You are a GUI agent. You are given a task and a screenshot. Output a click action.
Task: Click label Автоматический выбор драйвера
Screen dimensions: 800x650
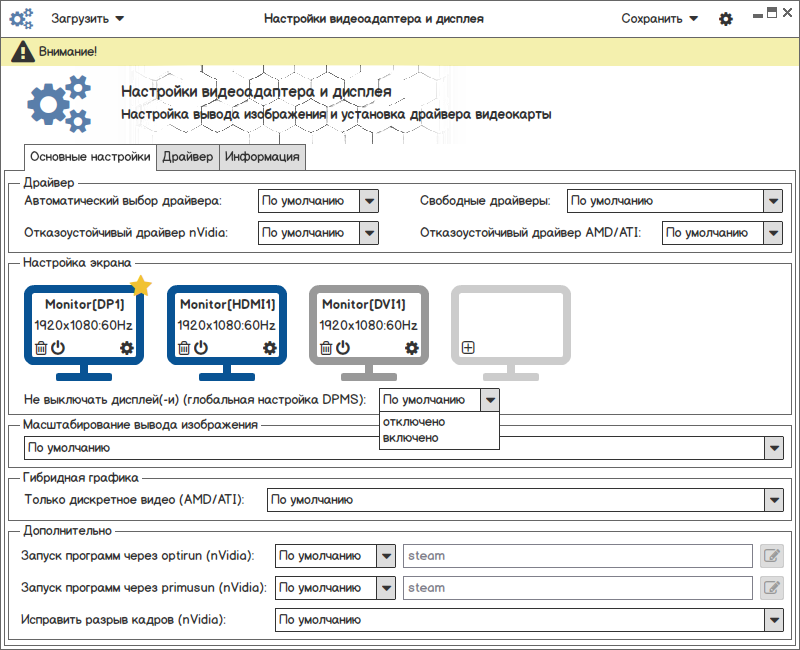pyautogui.click(x=123, y=201)
